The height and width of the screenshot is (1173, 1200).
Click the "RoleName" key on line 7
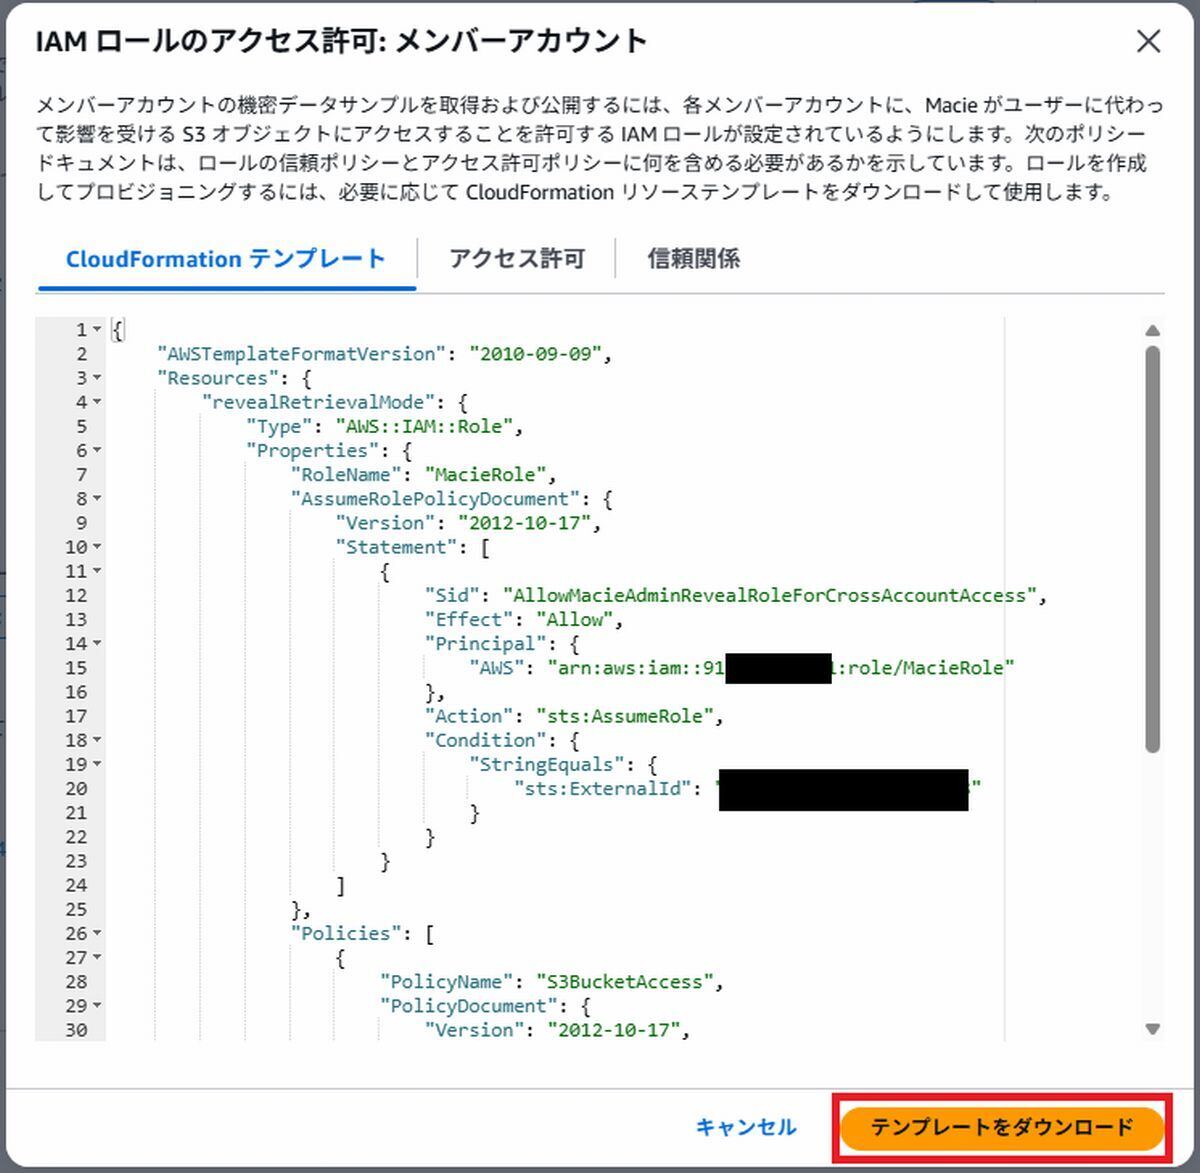click(346, 474)
